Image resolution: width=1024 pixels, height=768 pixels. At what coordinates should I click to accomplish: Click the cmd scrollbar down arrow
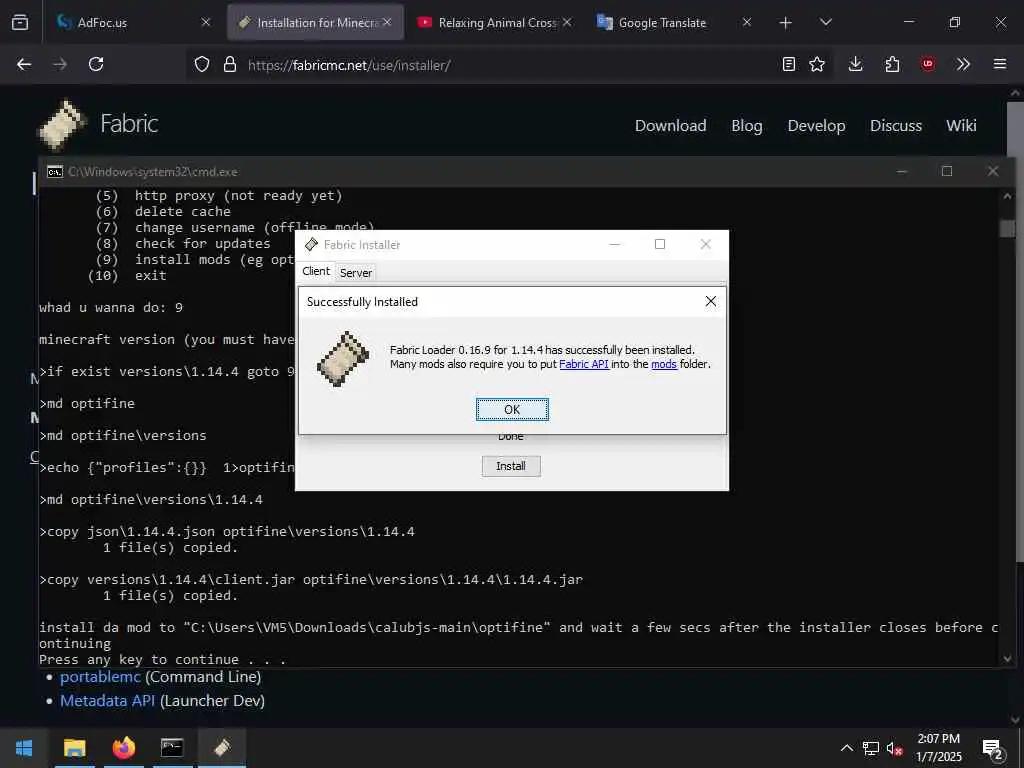click(x=1008, y=659)
